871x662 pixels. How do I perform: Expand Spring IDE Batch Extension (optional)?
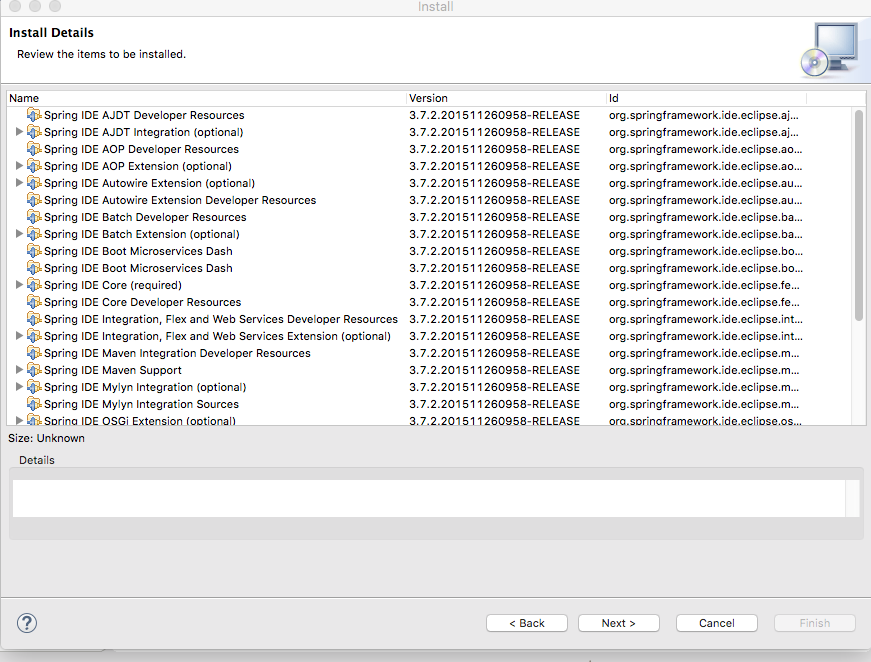point(19,233)
